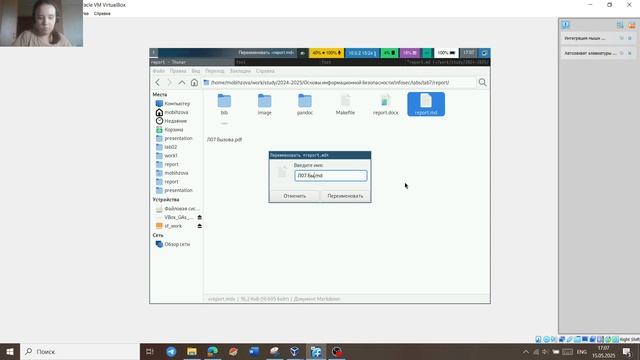Open the Переход menu
This screenshot has height=360, width=640.
point(215,71)
